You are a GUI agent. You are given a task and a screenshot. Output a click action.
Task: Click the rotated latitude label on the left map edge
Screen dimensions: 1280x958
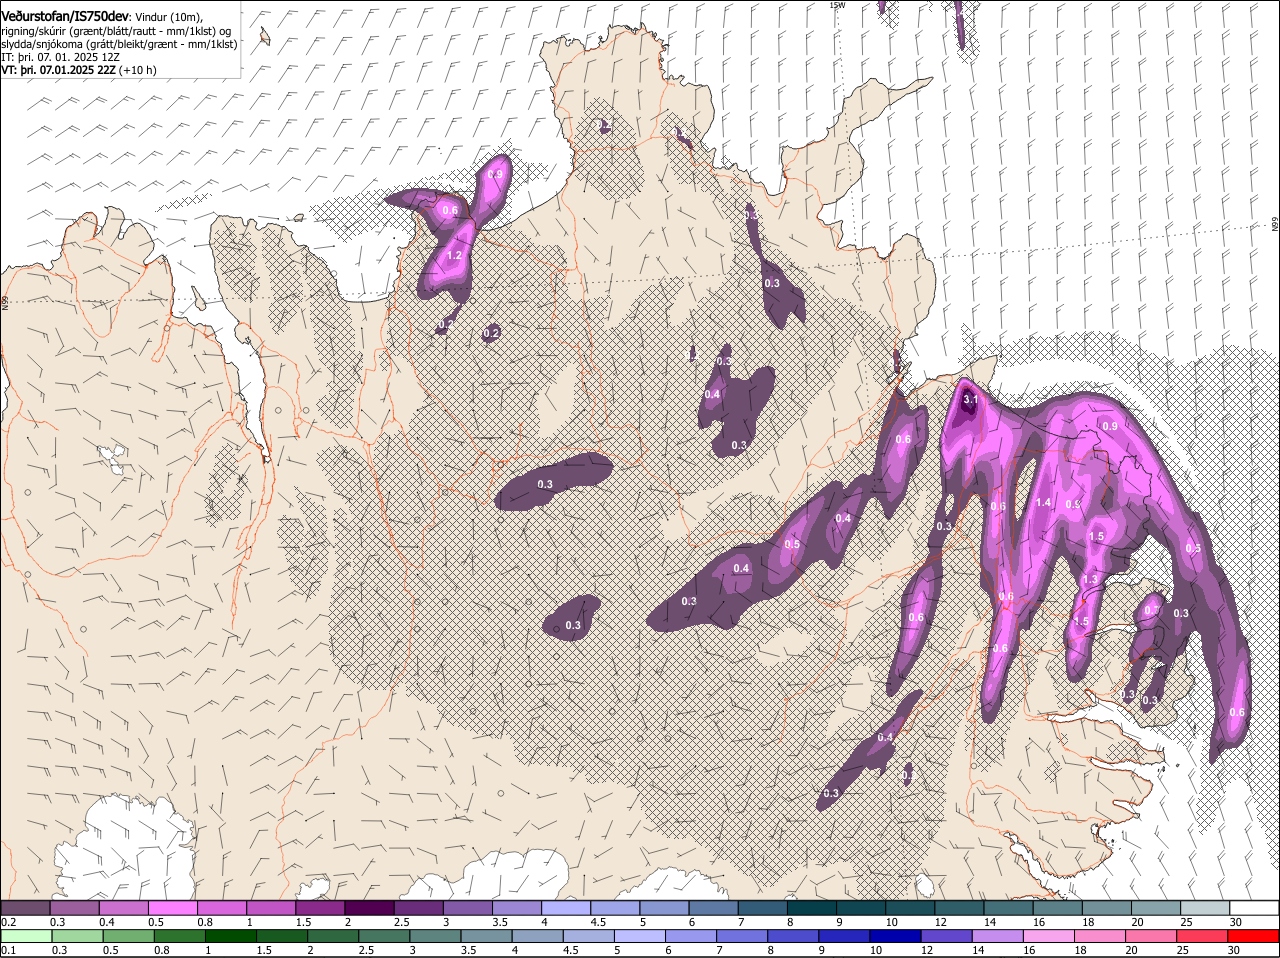point(5,301)
